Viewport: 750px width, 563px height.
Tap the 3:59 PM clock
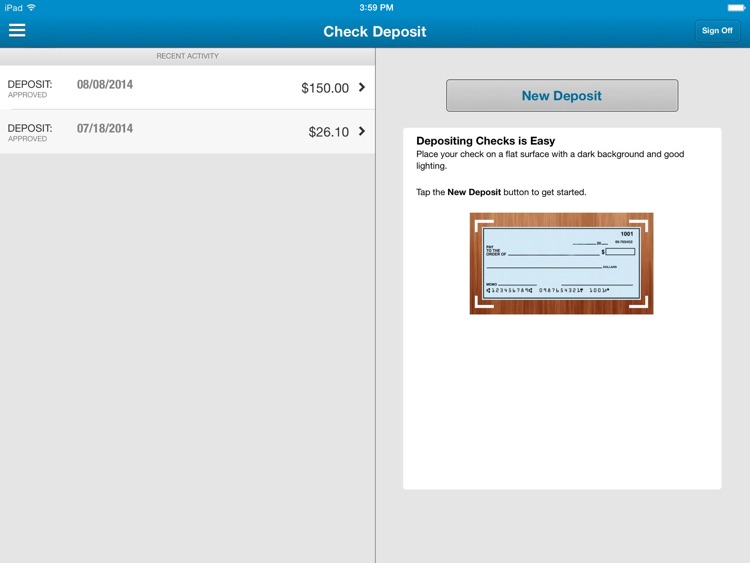(x=376, y=8)
